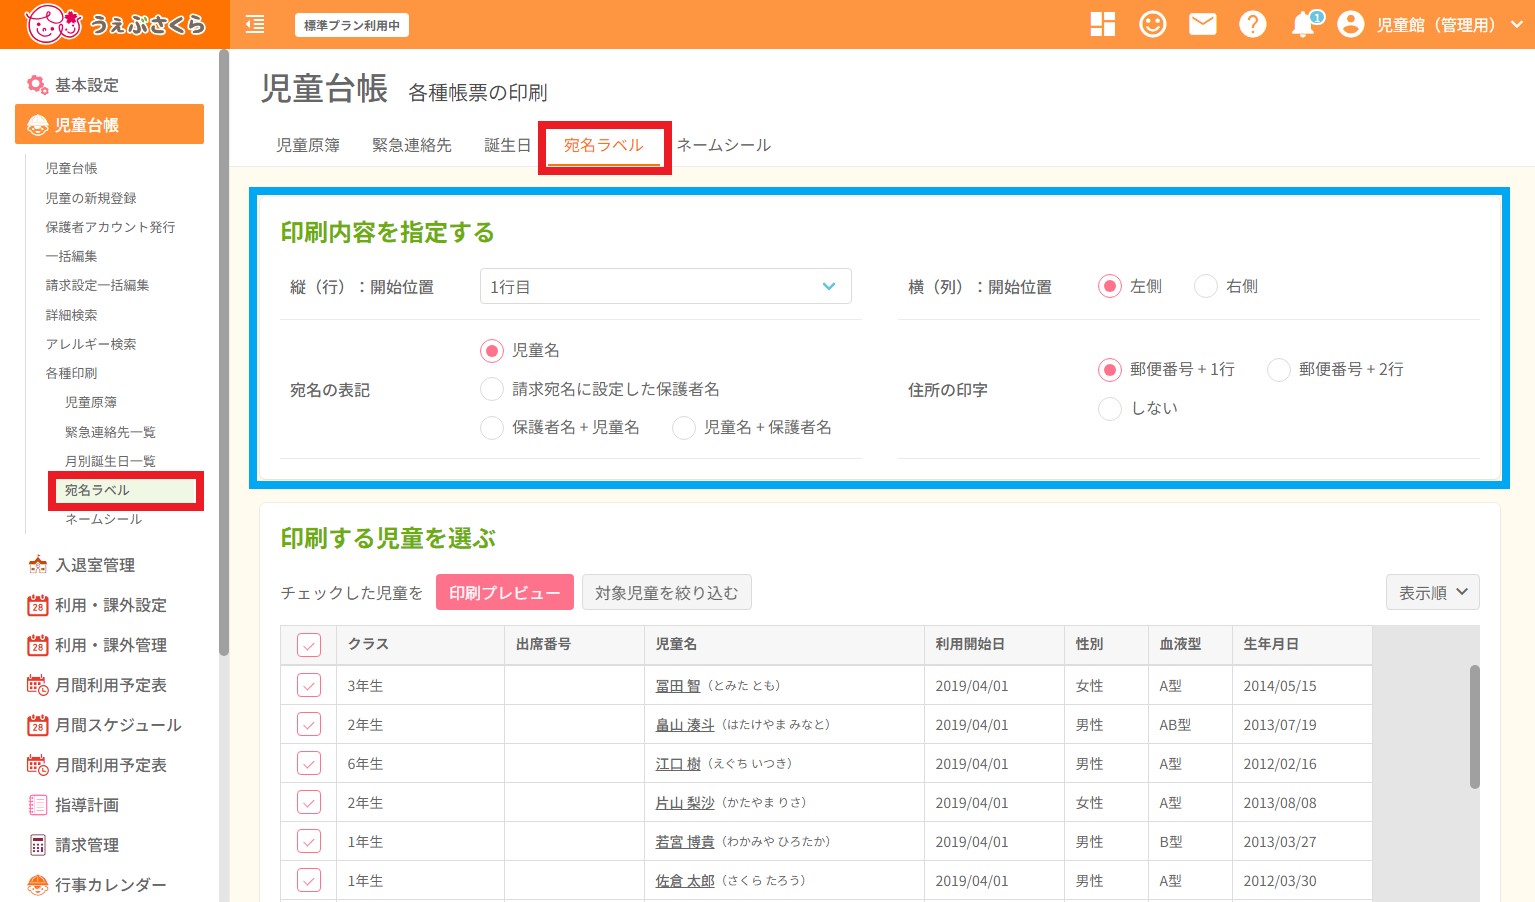Switch to 誕生日 tab
This screenshot has height=902, width=1535.
point(508,145)
